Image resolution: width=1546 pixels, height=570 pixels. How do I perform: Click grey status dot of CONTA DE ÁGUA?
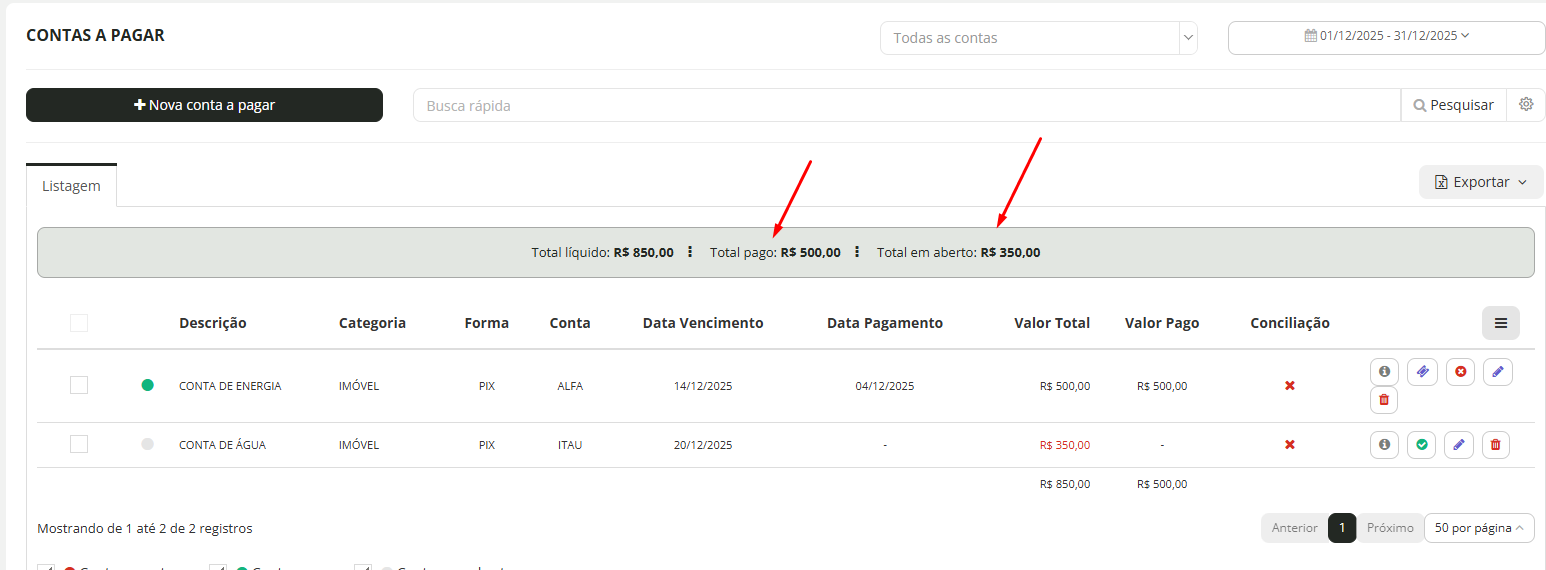(x=148, y=444)
